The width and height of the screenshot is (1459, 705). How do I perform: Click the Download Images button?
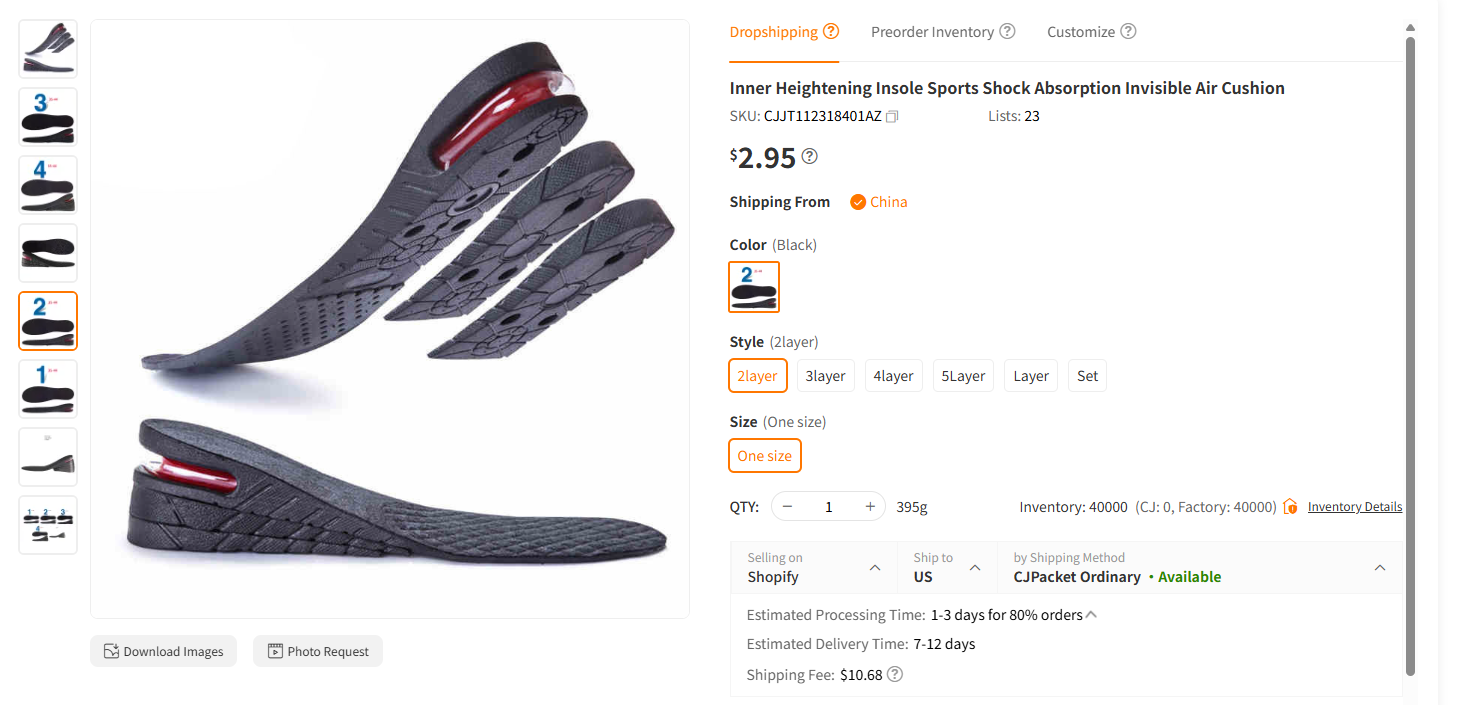pyautogui.click(x=163, y=651)
